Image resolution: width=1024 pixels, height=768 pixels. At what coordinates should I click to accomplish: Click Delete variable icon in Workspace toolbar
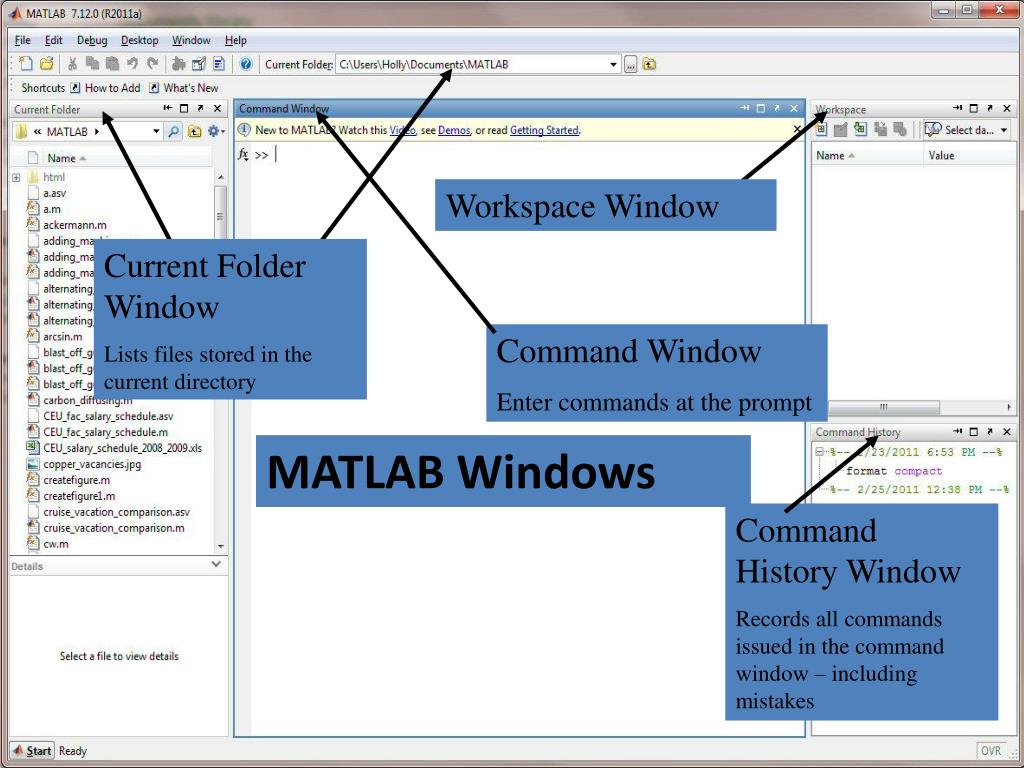[900, 129]
